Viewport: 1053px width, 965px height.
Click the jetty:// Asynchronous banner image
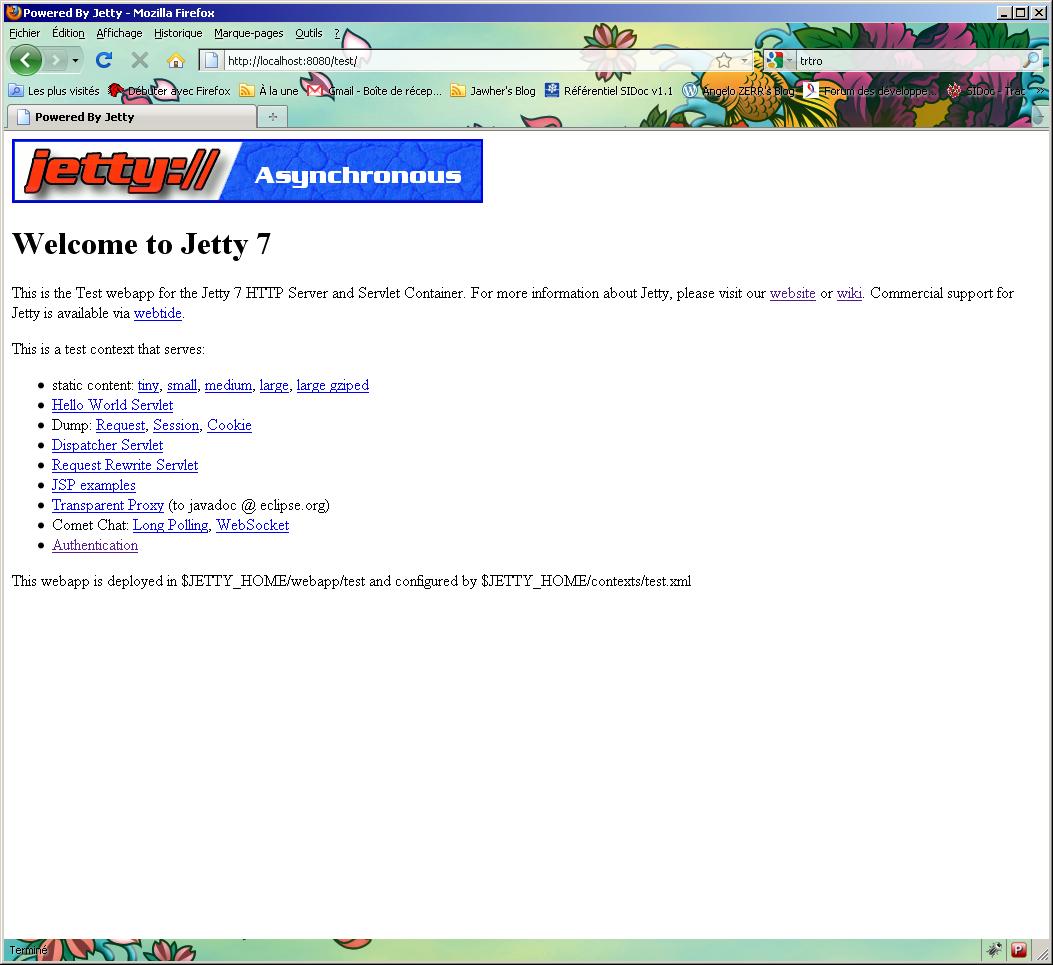(x=247, y=171)
